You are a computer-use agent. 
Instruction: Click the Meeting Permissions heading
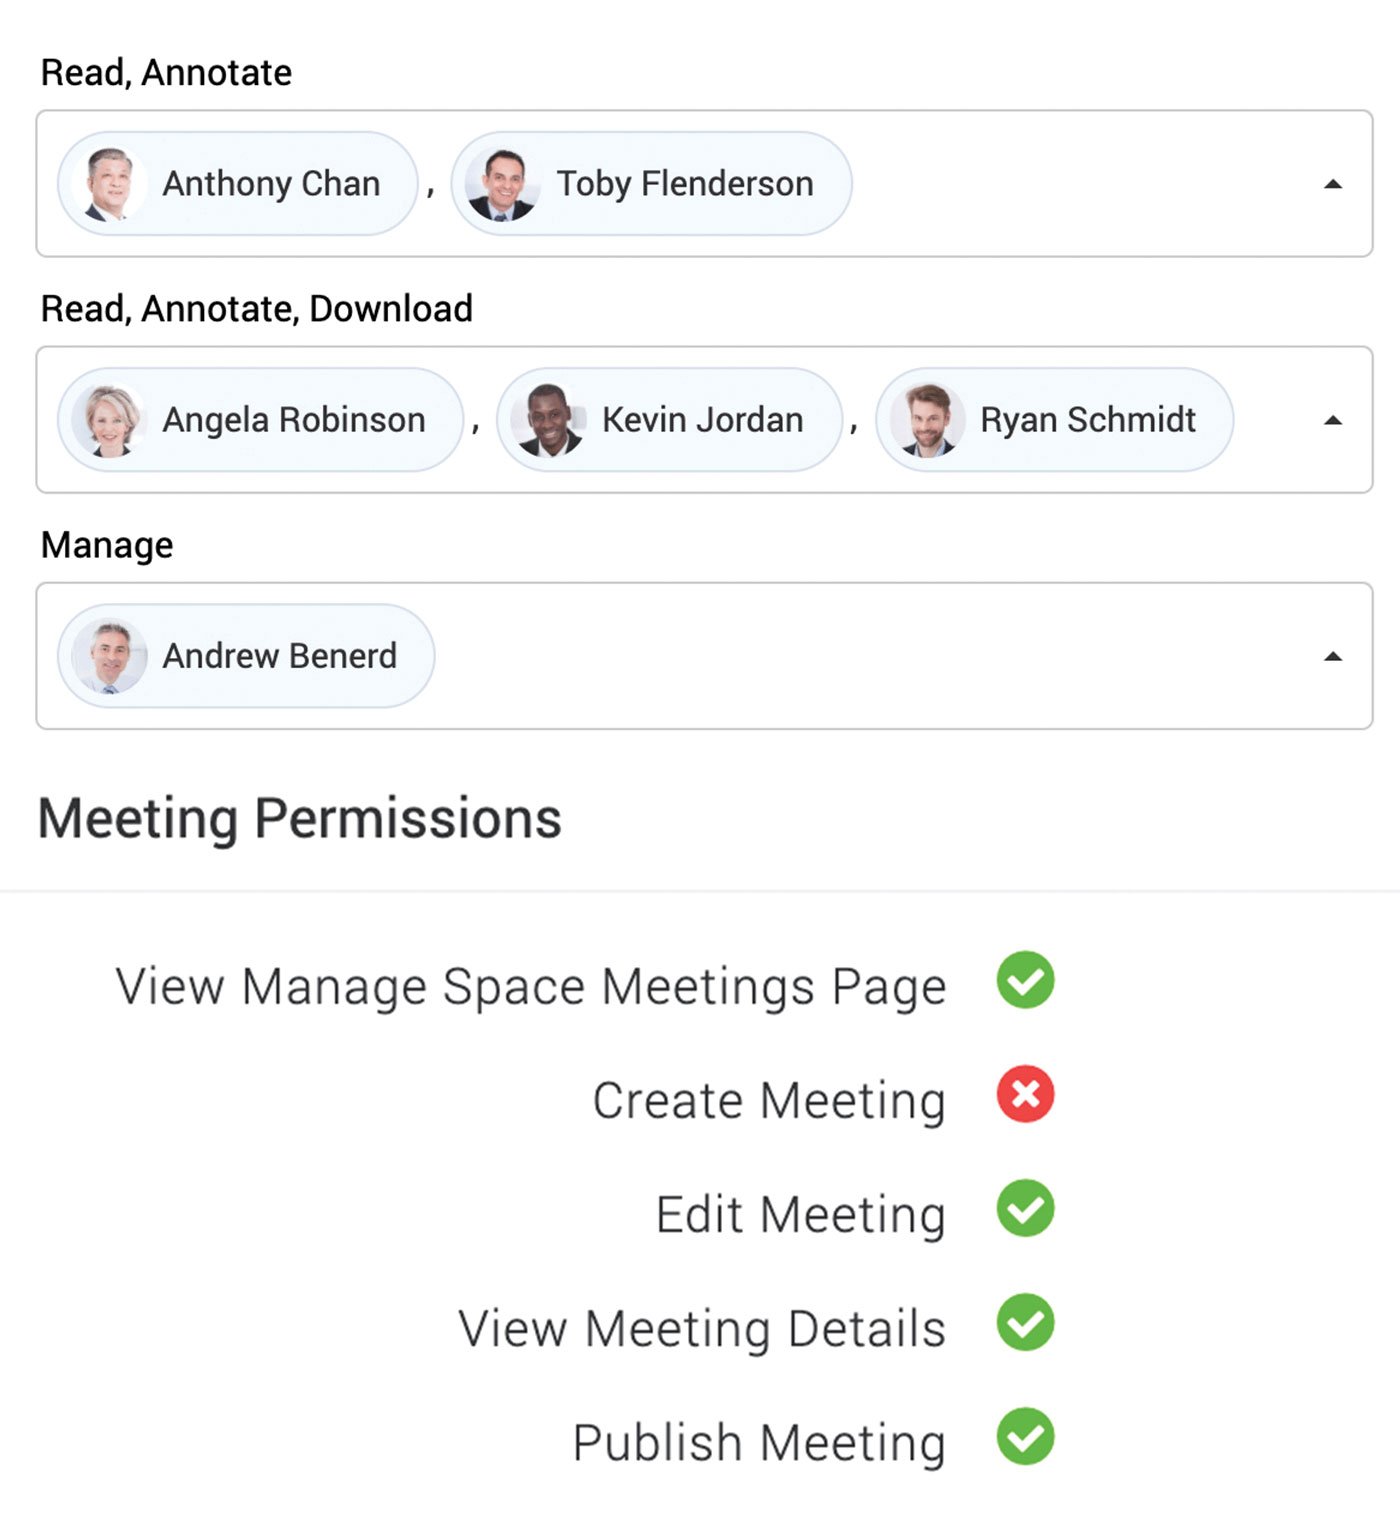[299, 818]
